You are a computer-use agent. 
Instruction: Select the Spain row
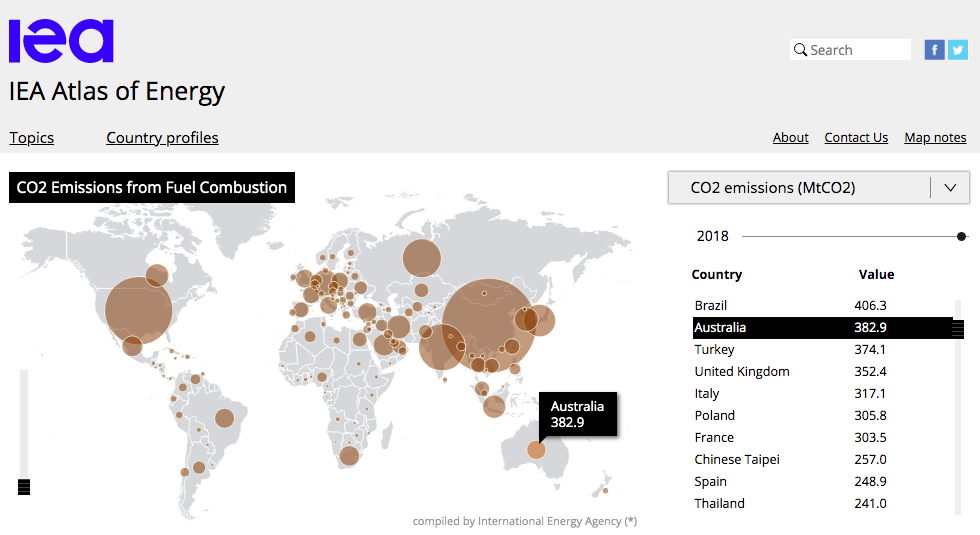pyautogui.click(x=822, y=481)
